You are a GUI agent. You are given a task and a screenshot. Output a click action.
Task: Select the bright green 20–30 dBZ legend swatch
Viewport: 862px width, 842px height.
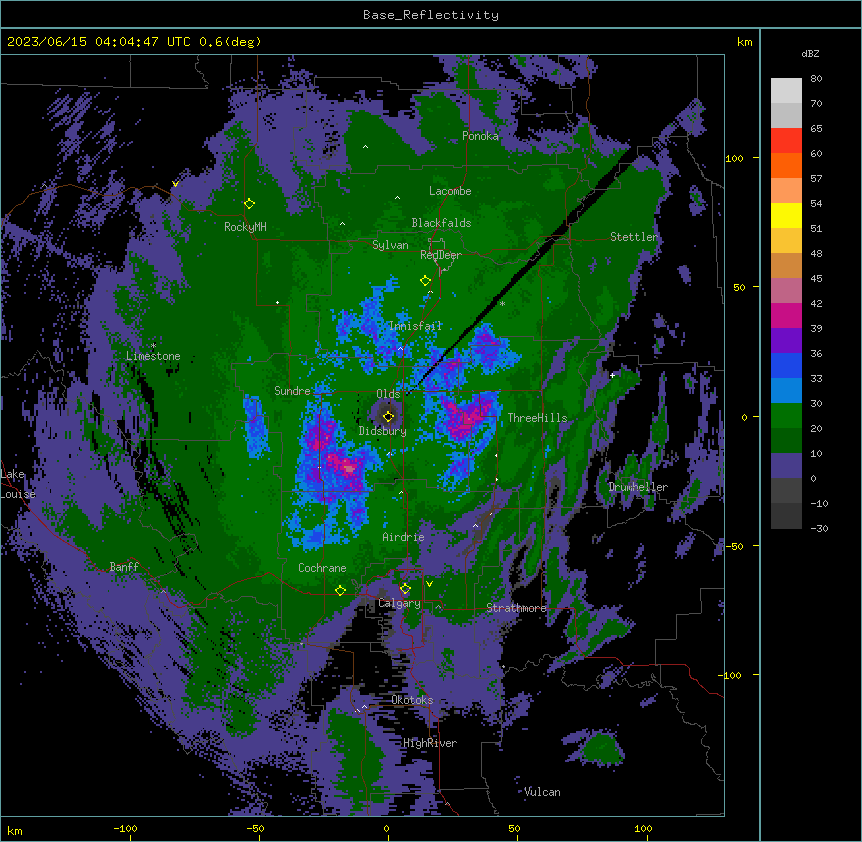point(786,416)
